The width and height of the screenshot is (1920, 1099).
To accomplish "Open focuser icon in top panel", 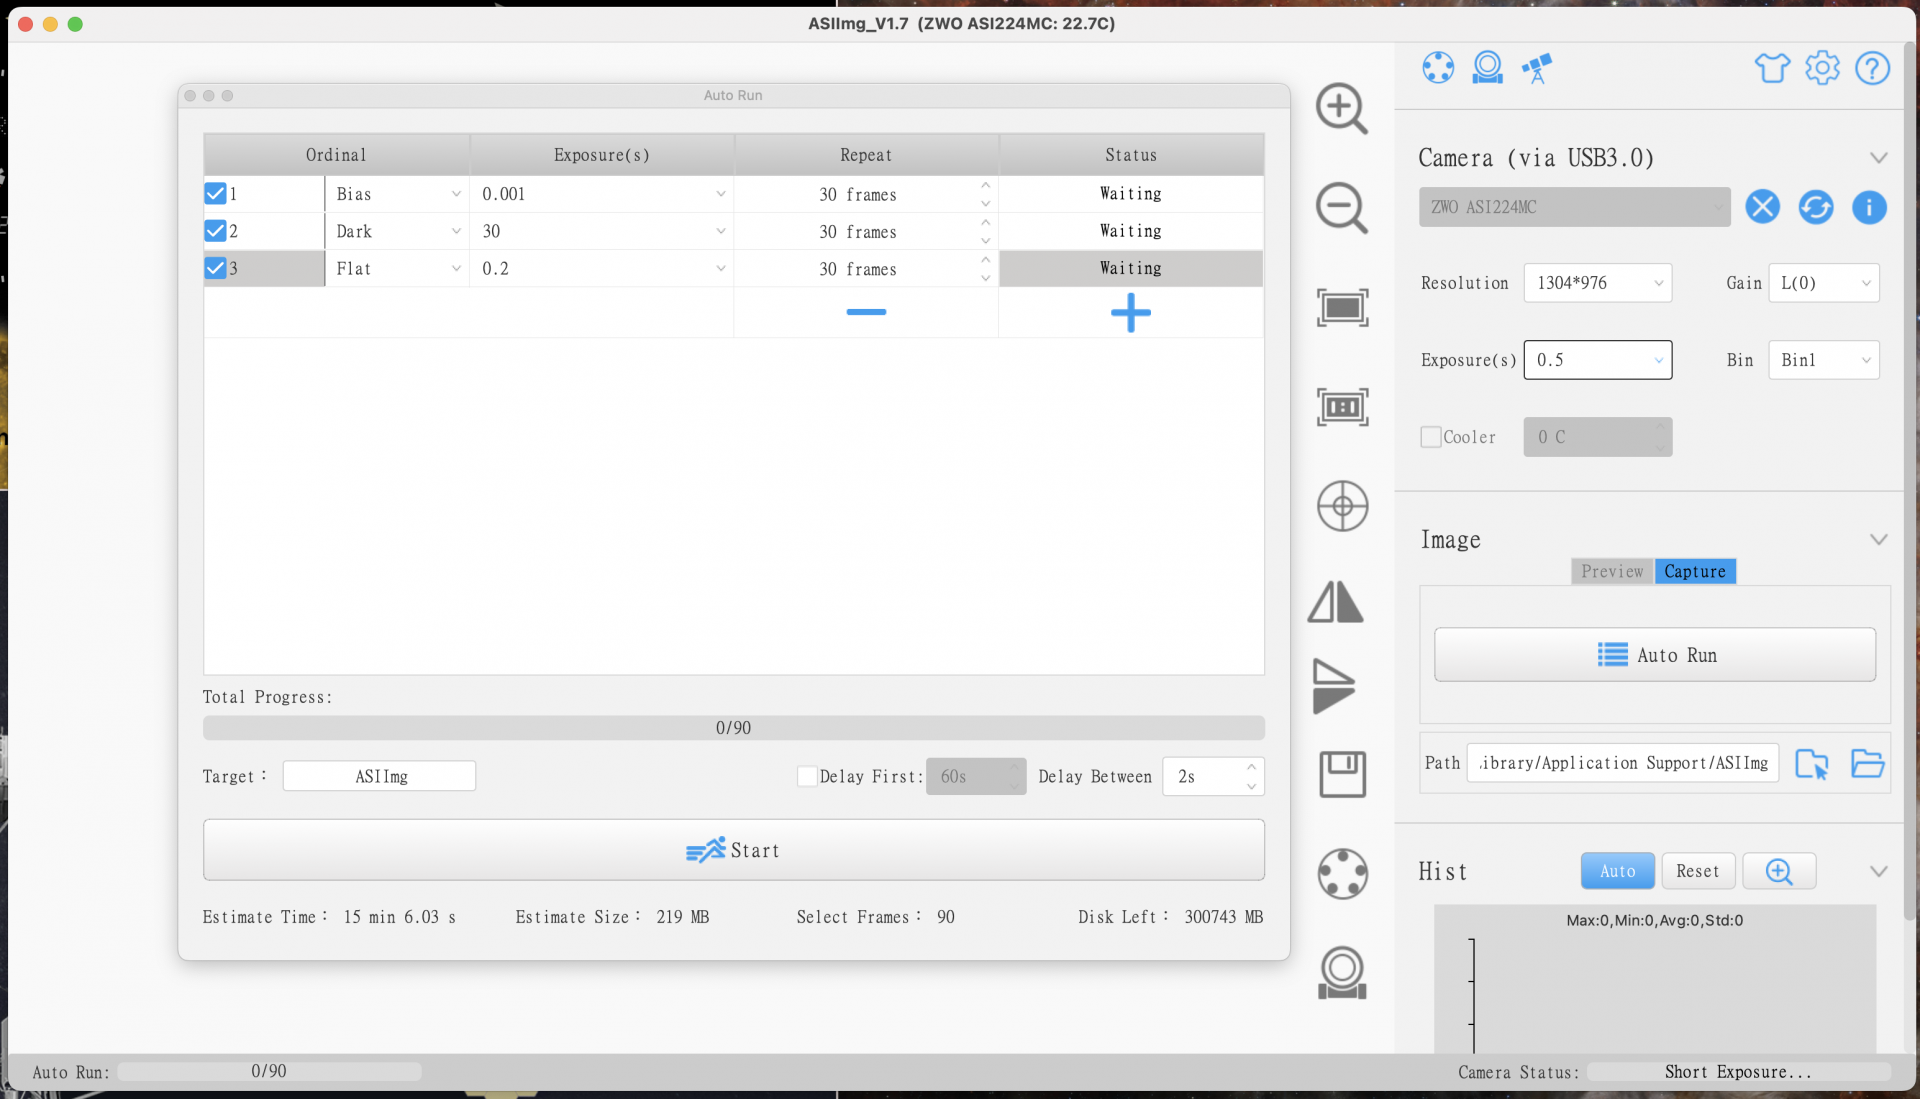I will (1488, 68).
